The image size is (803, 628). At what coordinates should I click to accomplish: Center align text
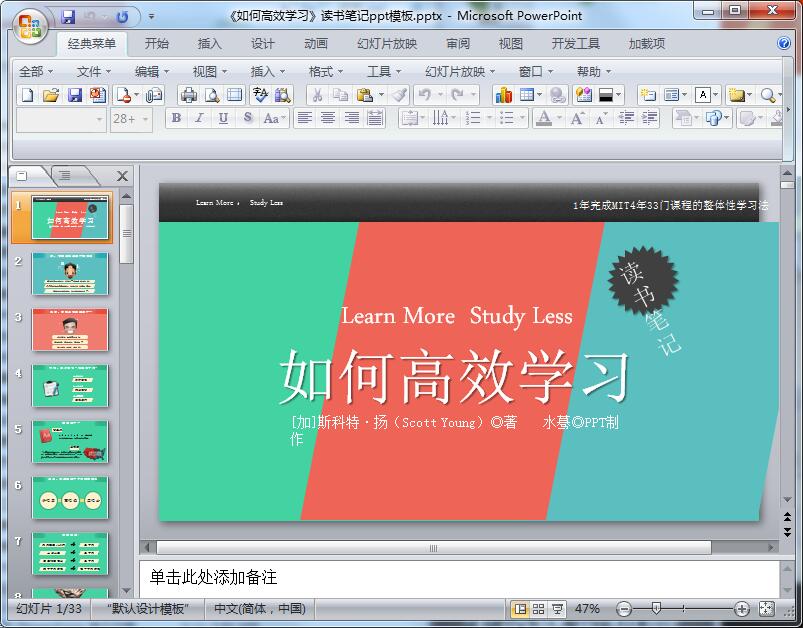click(x=328, y=118)
